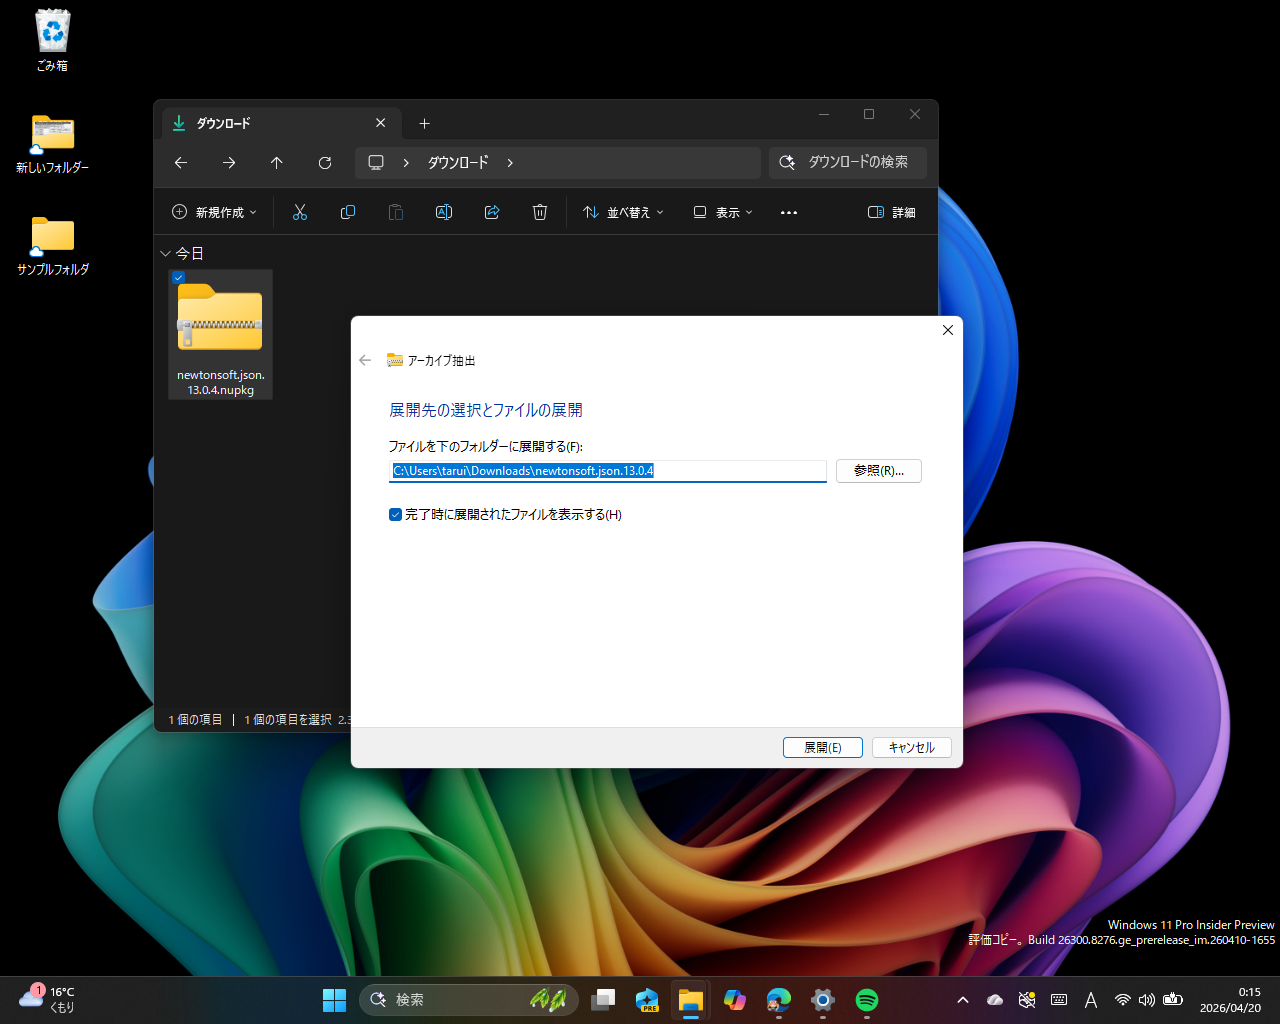1280x1024 pixels.
Task: Toggle the 詳細 details pane
Action: [x=892, y=212]
